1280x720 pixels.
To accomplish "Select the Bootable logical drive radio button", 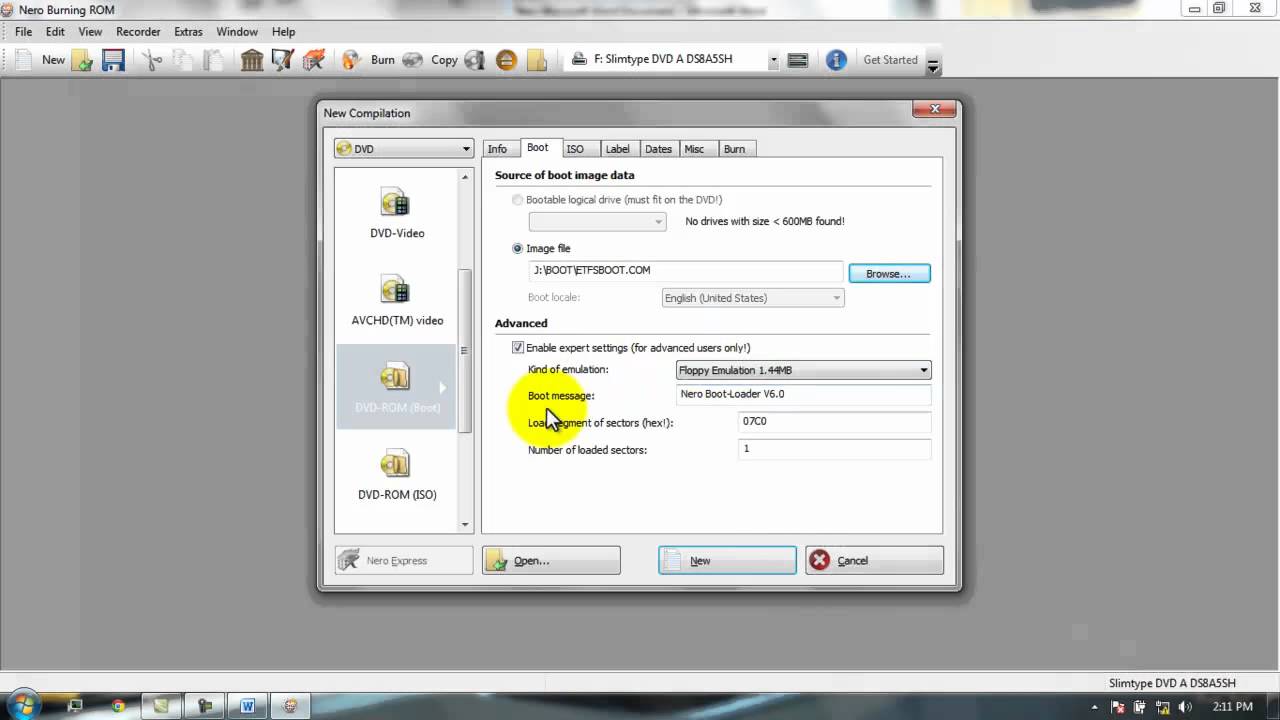I will coord(517,200).
